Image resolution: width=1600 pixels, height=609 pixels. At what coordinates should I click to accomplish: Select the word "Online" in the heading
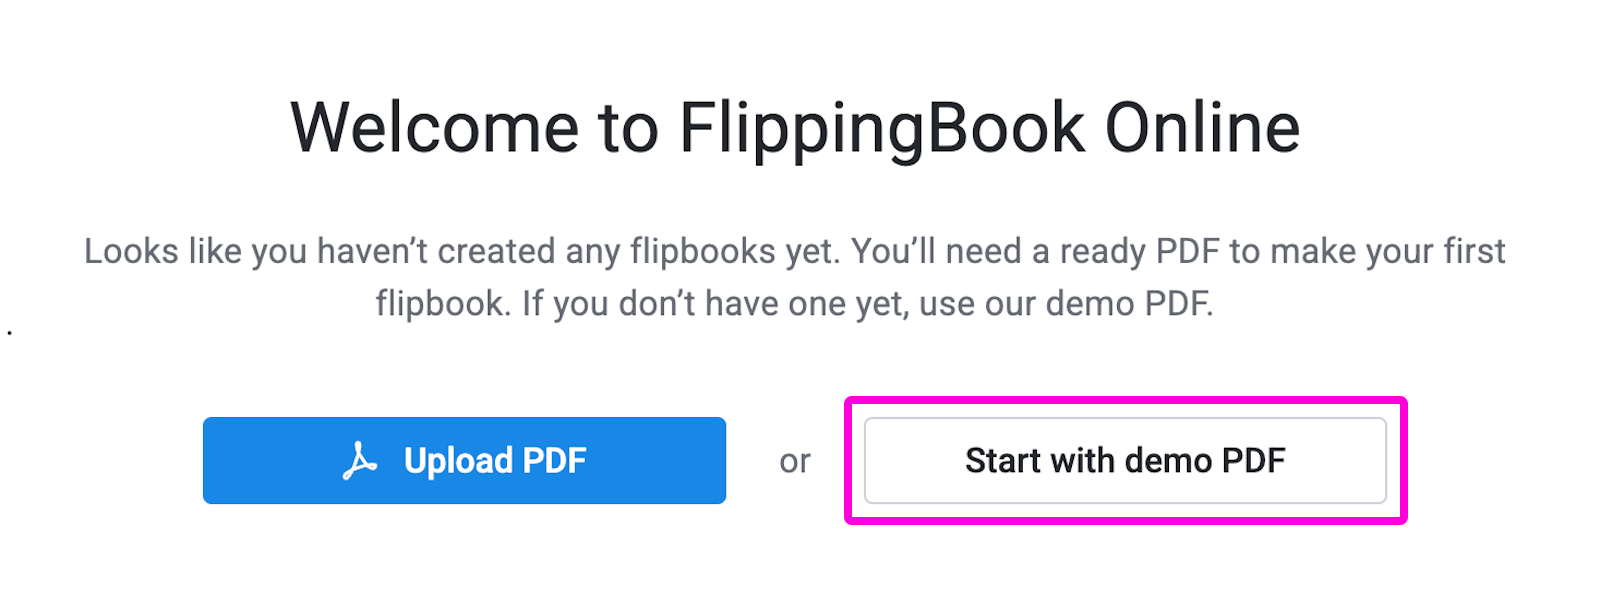[1202, 128]
